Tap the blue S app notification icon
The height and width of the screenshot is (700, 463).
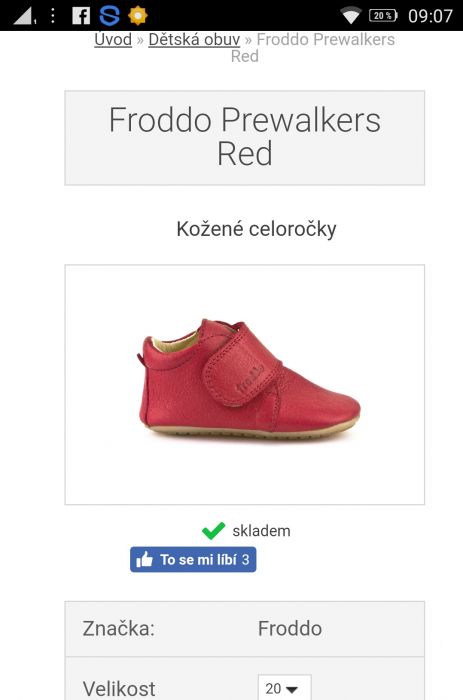point(109,16)
